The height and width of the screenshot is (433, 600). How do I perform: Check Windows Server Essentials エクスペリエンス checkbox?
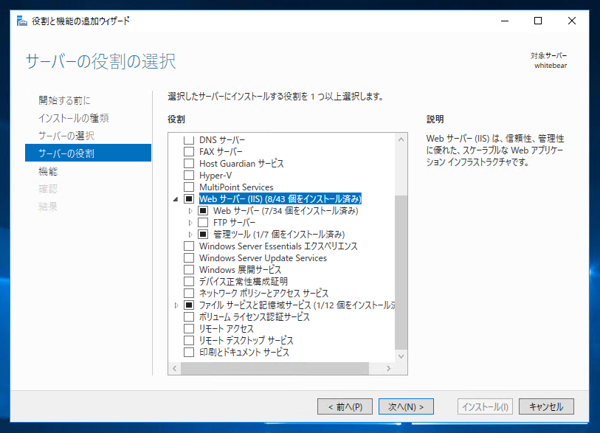pos(189,246)
